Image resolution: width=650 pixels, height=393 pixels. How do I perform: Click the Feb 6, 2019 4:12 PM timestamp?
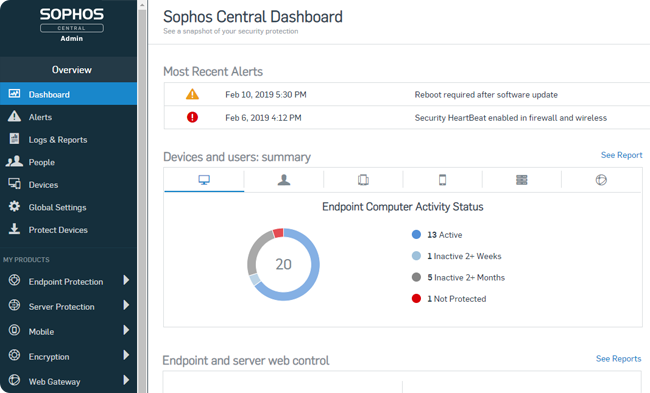click(263, 118)
